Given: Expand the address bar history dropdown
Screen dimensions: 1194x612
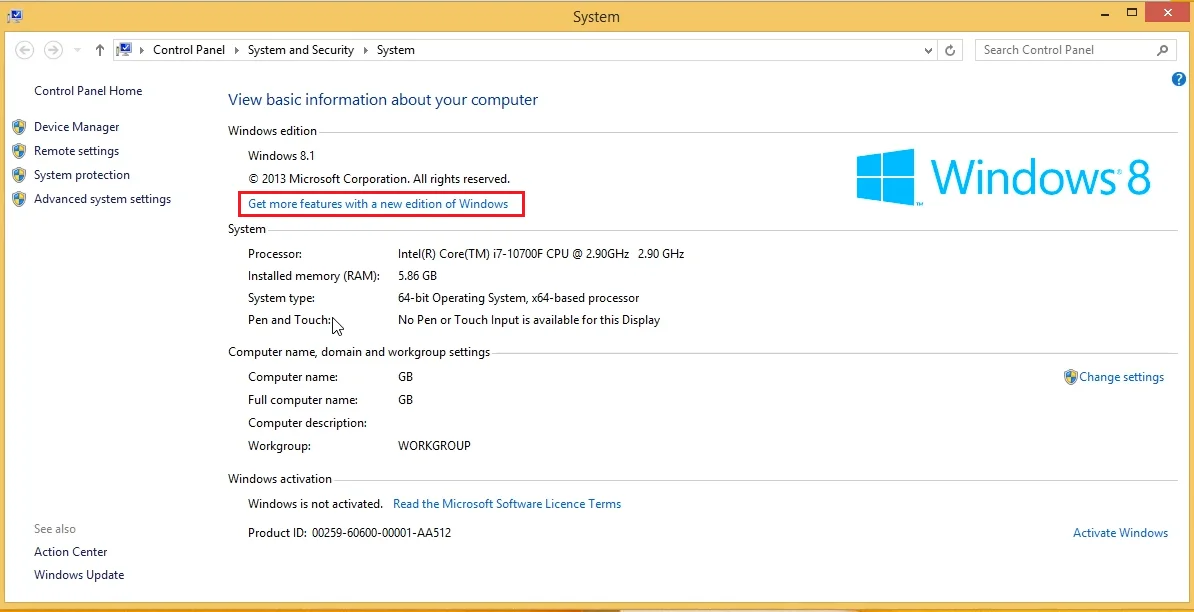Looking at the screenshot, I should point(929,50).
